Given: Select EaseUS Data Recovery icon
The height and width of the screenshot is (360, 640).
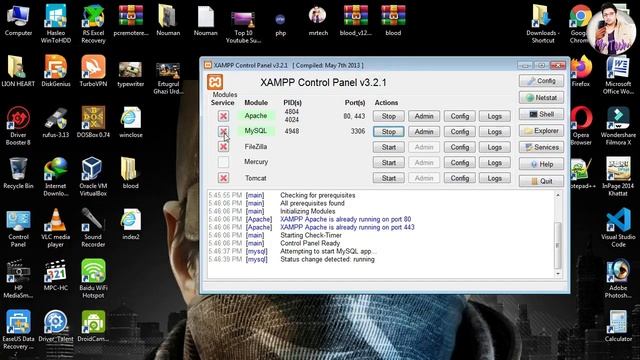Looking at the screenshot, I should click(18, 330).
